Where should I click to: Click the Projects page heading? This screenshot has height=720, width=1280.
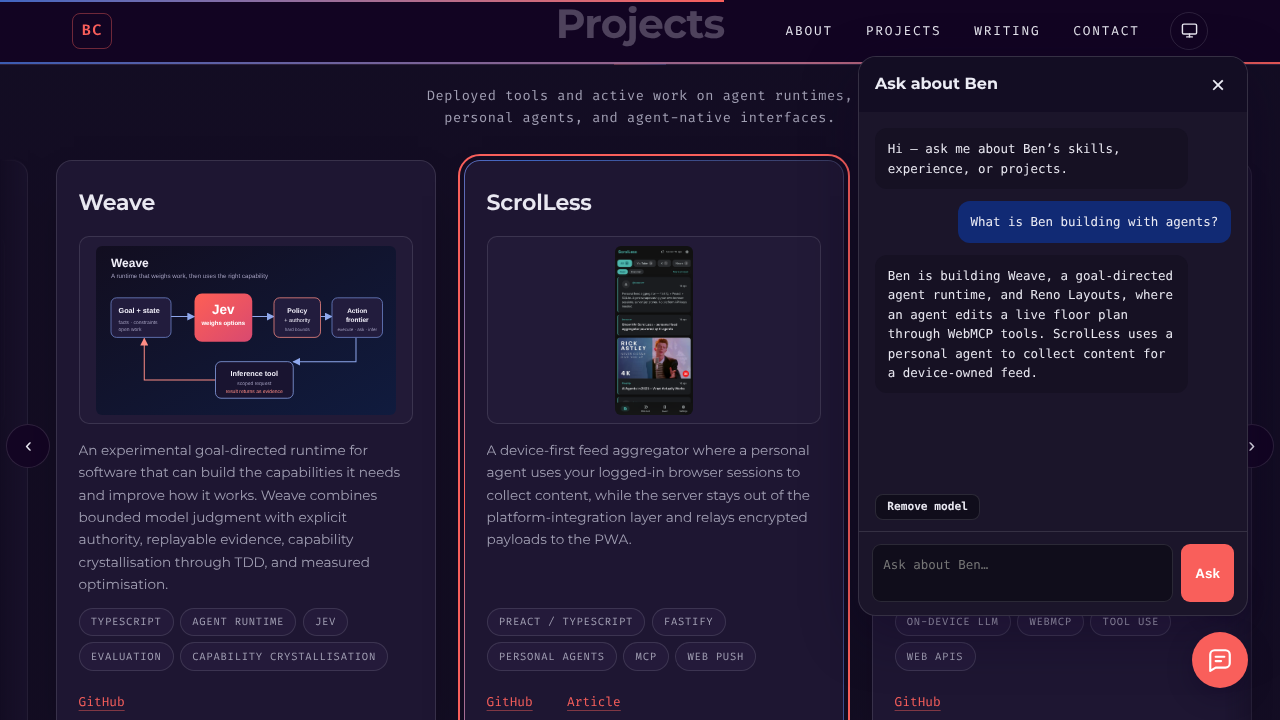pyautogui.click(x=640, y=24)
